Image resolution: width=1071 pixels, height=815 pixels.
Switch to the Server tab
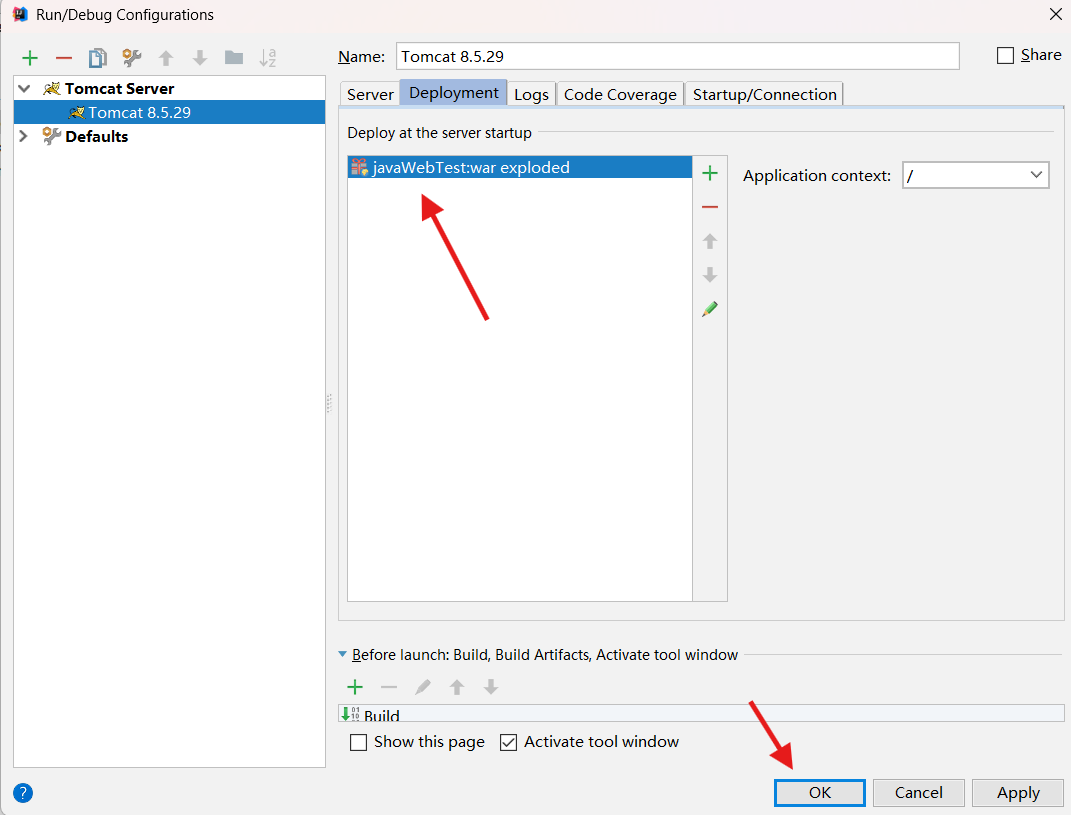click(x=370, y=94)
